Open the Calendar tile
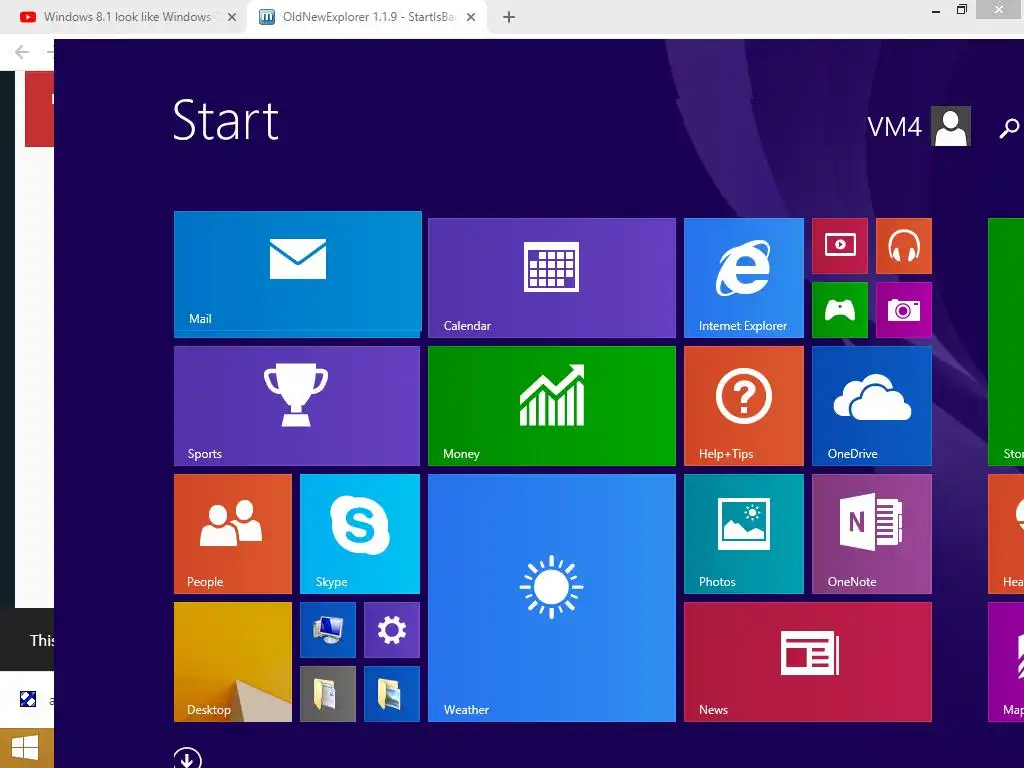Image resolution: width=1024 pixels, height=768 pixels. pos(552,278)
